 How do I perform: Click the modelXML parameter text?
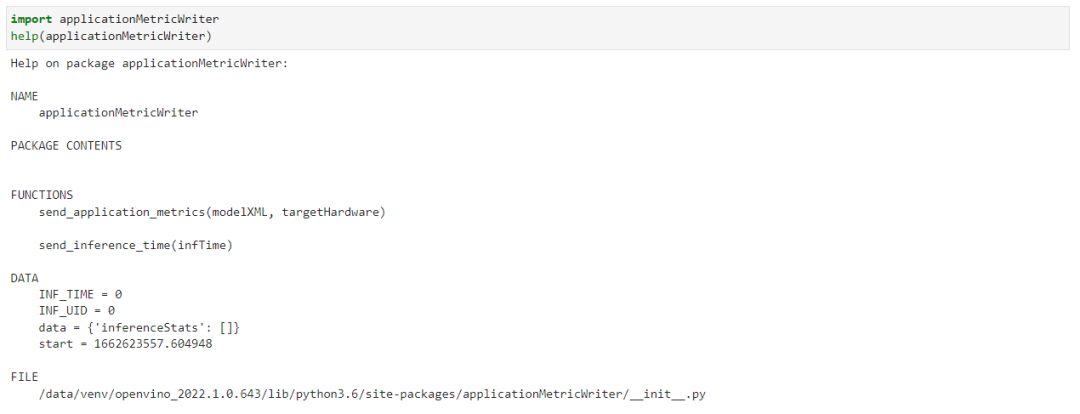pos(242,212)
